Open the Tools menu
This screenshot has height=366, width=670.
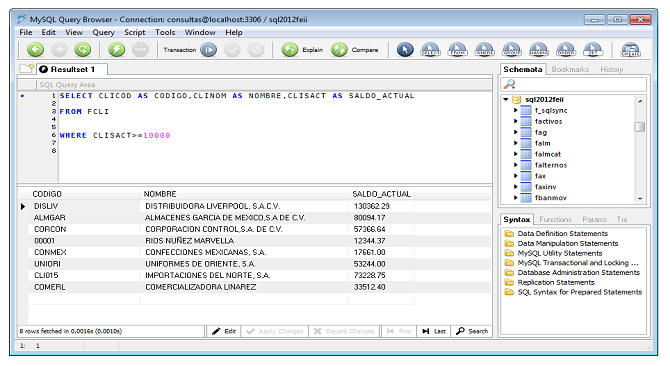(165, 32)
